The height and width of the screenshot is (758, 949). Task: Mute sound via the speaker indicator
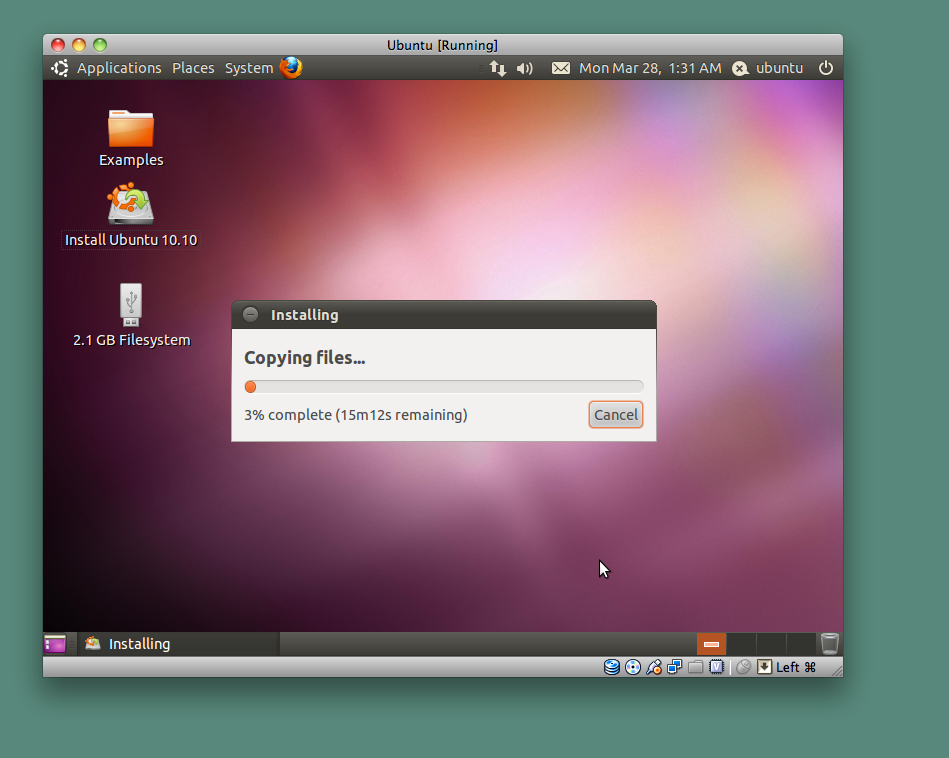click(x=524, y=68)
